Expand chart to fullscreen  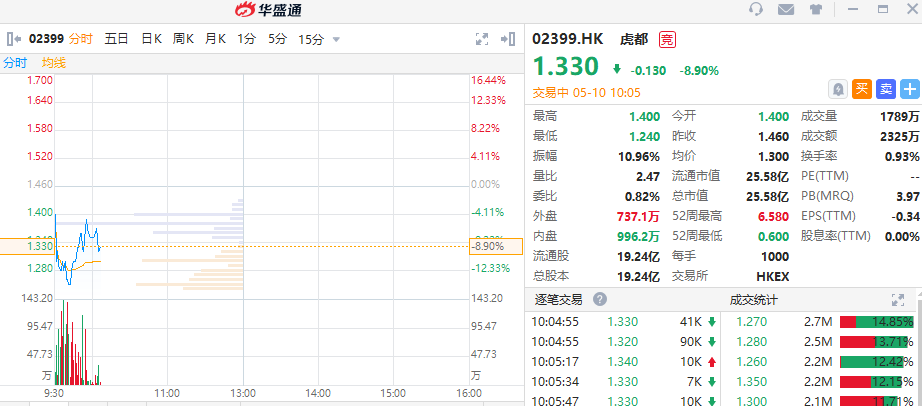point(482,39)
